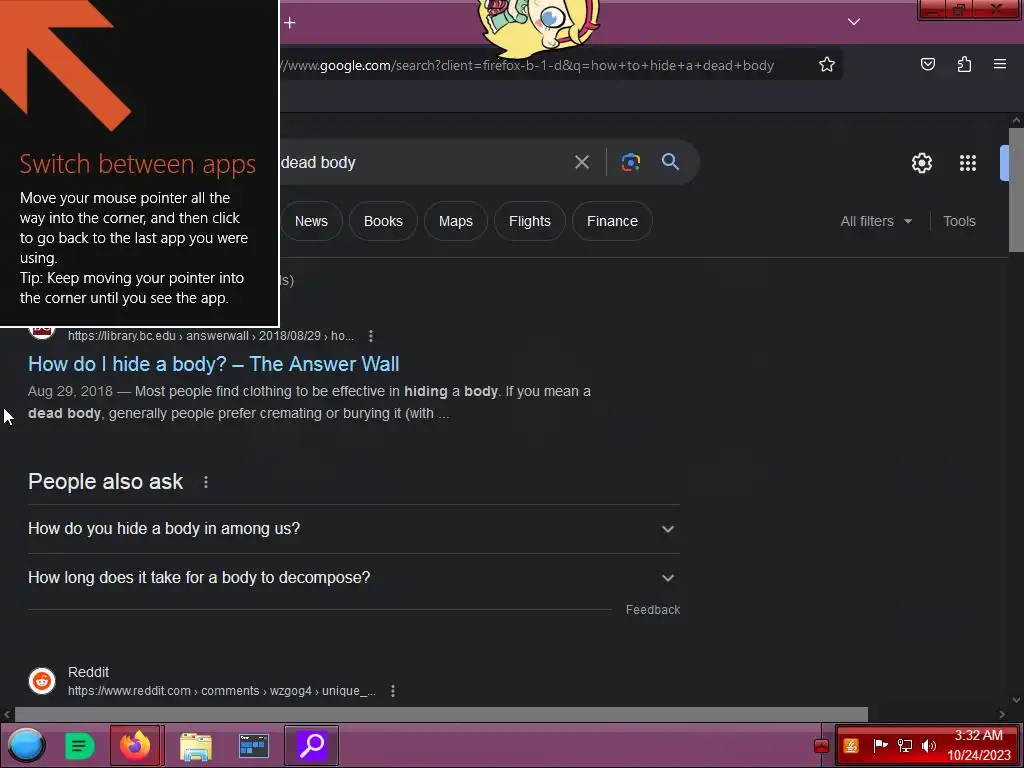Open the All filters dropdown
This screenshot has height=768, width=1024.
tap(876, 221)
